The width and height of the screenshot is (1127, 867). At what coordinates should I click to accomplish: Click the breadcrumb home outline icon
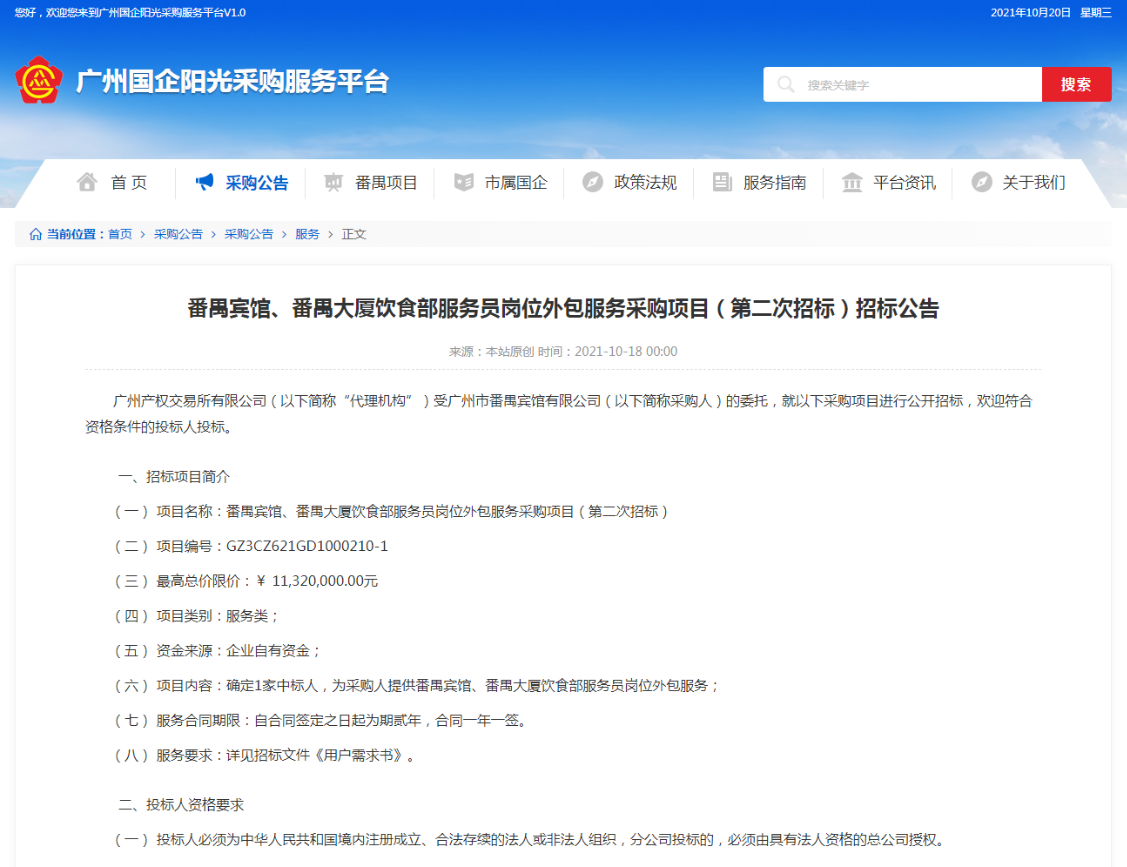tap(35, 234)
